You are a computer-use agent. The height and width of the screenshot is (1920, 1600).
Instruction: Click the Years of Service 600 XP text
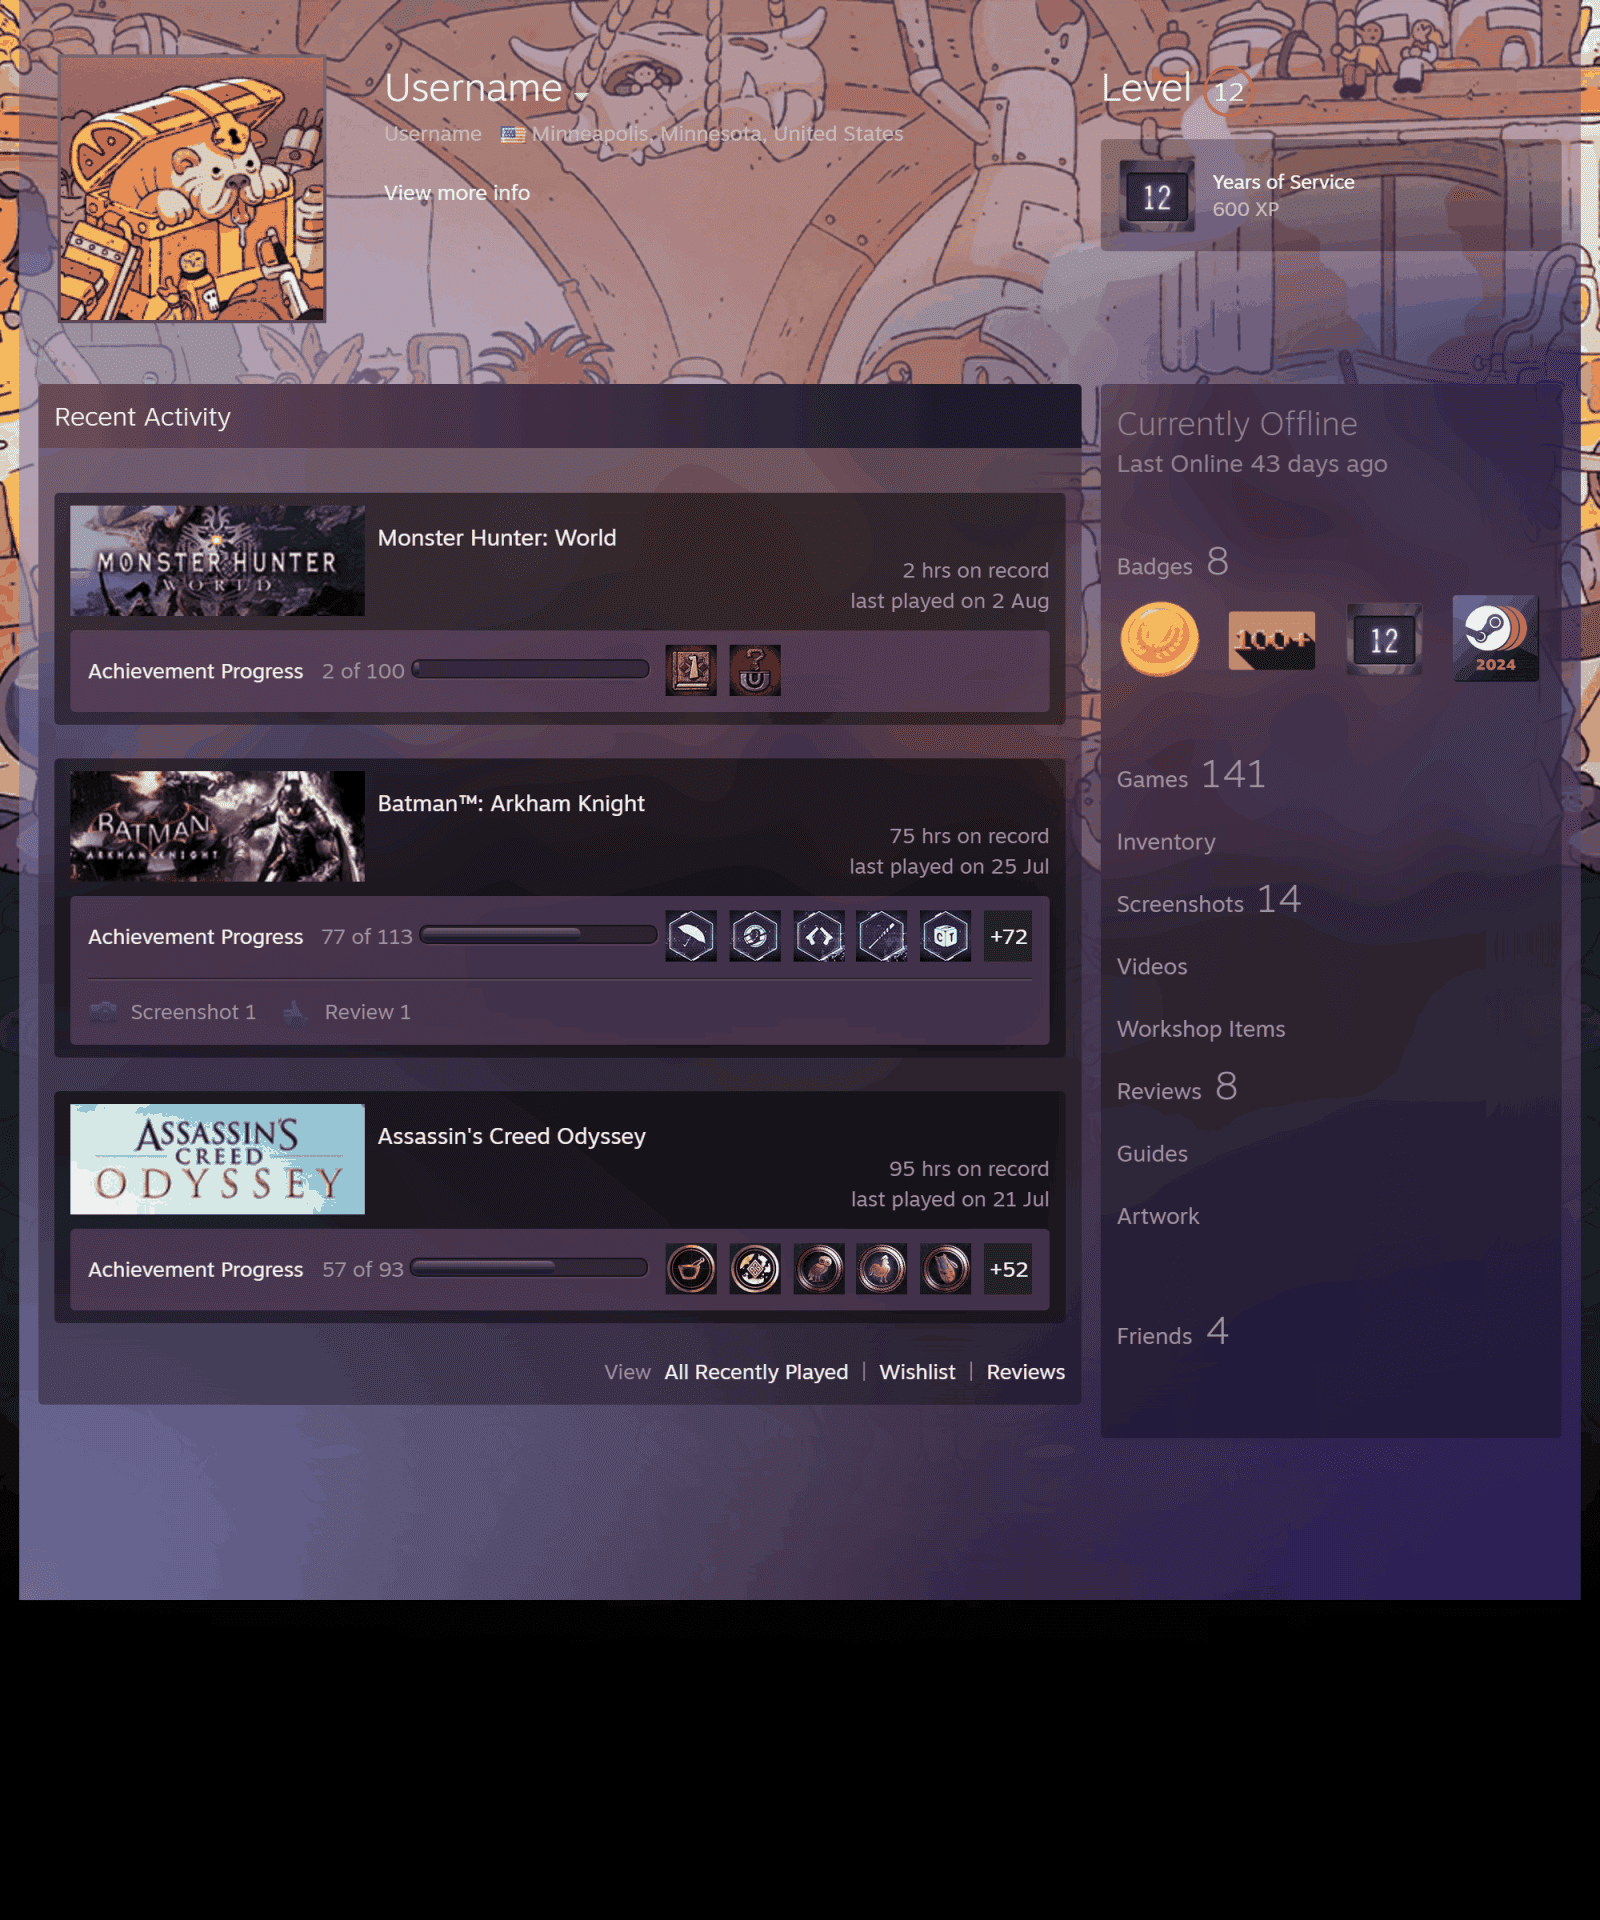1284,196
